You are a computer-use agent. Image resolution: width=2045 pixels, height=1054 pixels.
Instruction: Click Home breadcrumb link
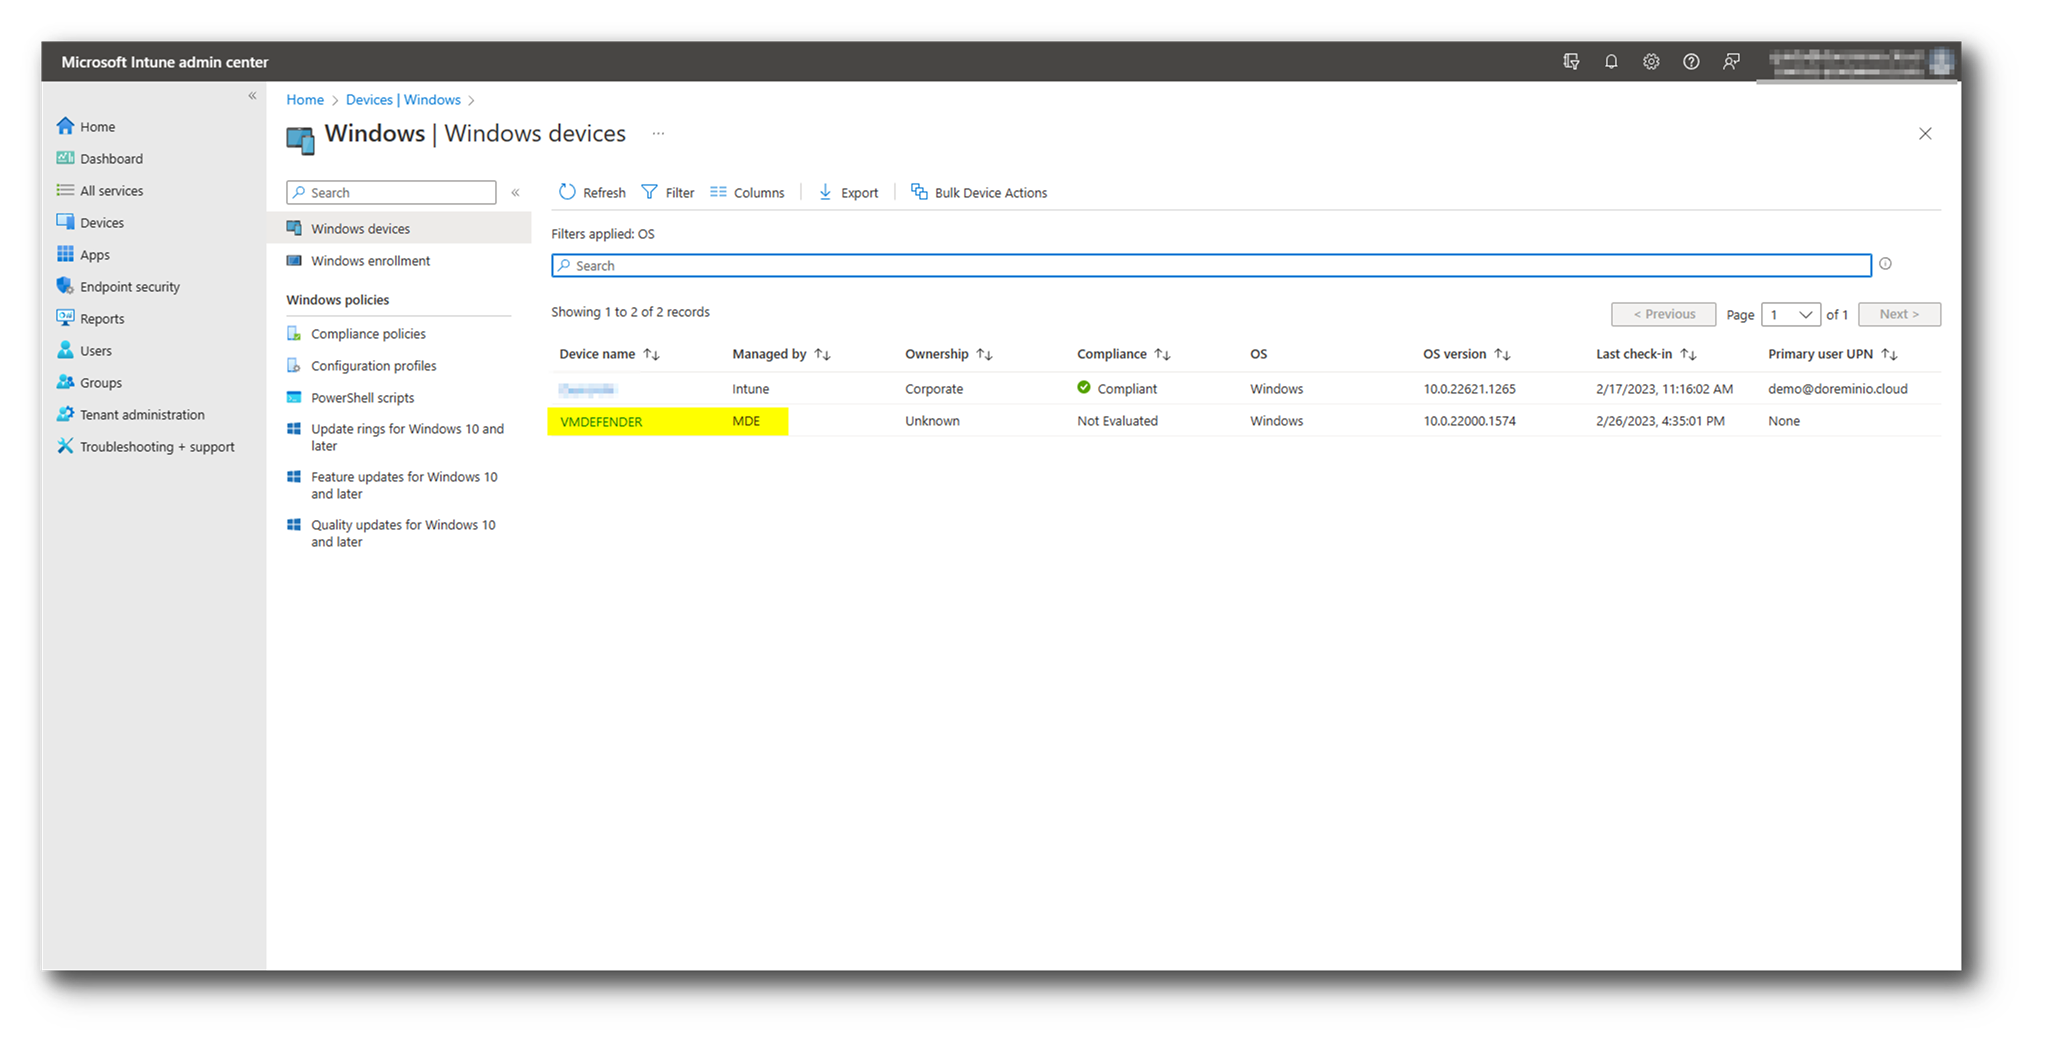(x=305, y=100)
